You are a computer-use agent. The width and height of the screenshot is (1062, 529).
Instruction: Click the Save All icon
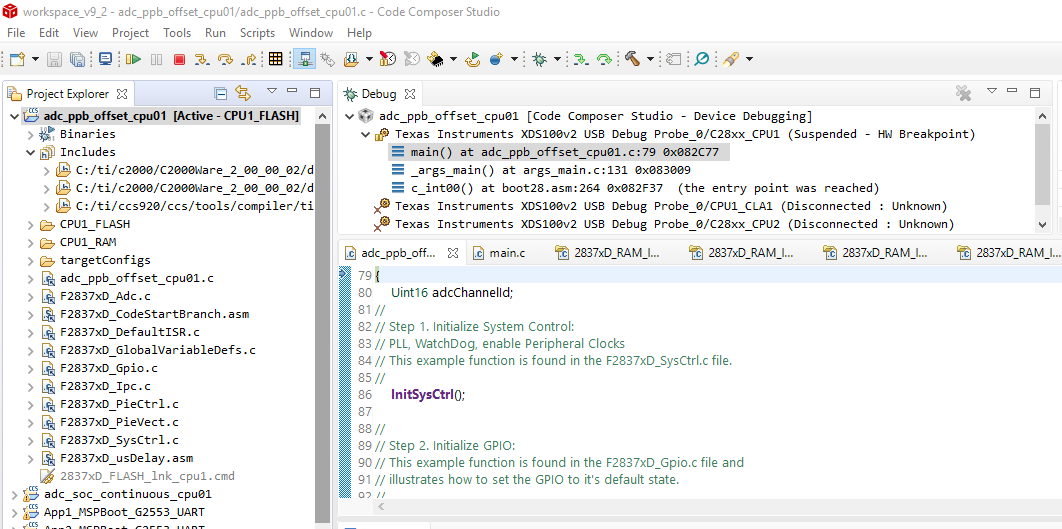77,60
